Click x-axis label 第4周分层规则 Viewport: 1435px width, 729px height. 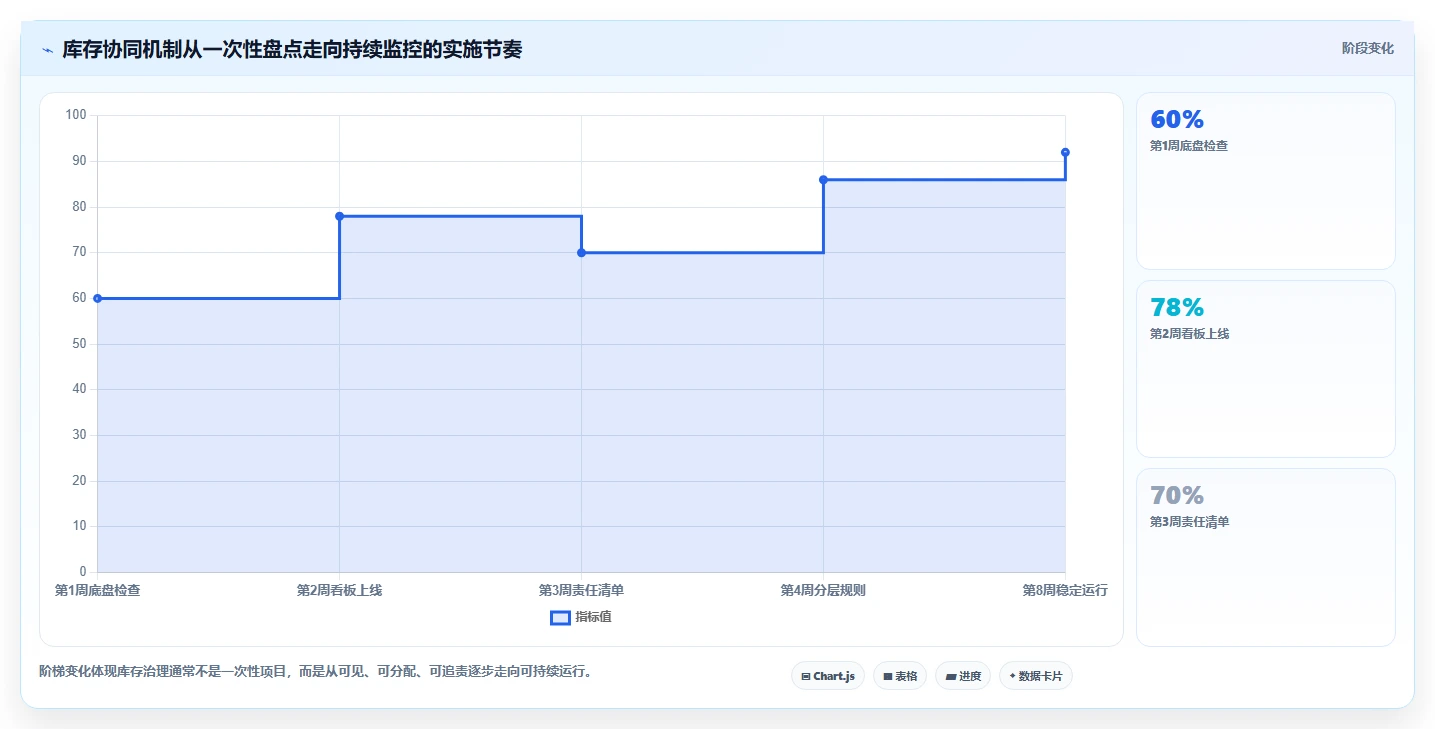[823, 590]
